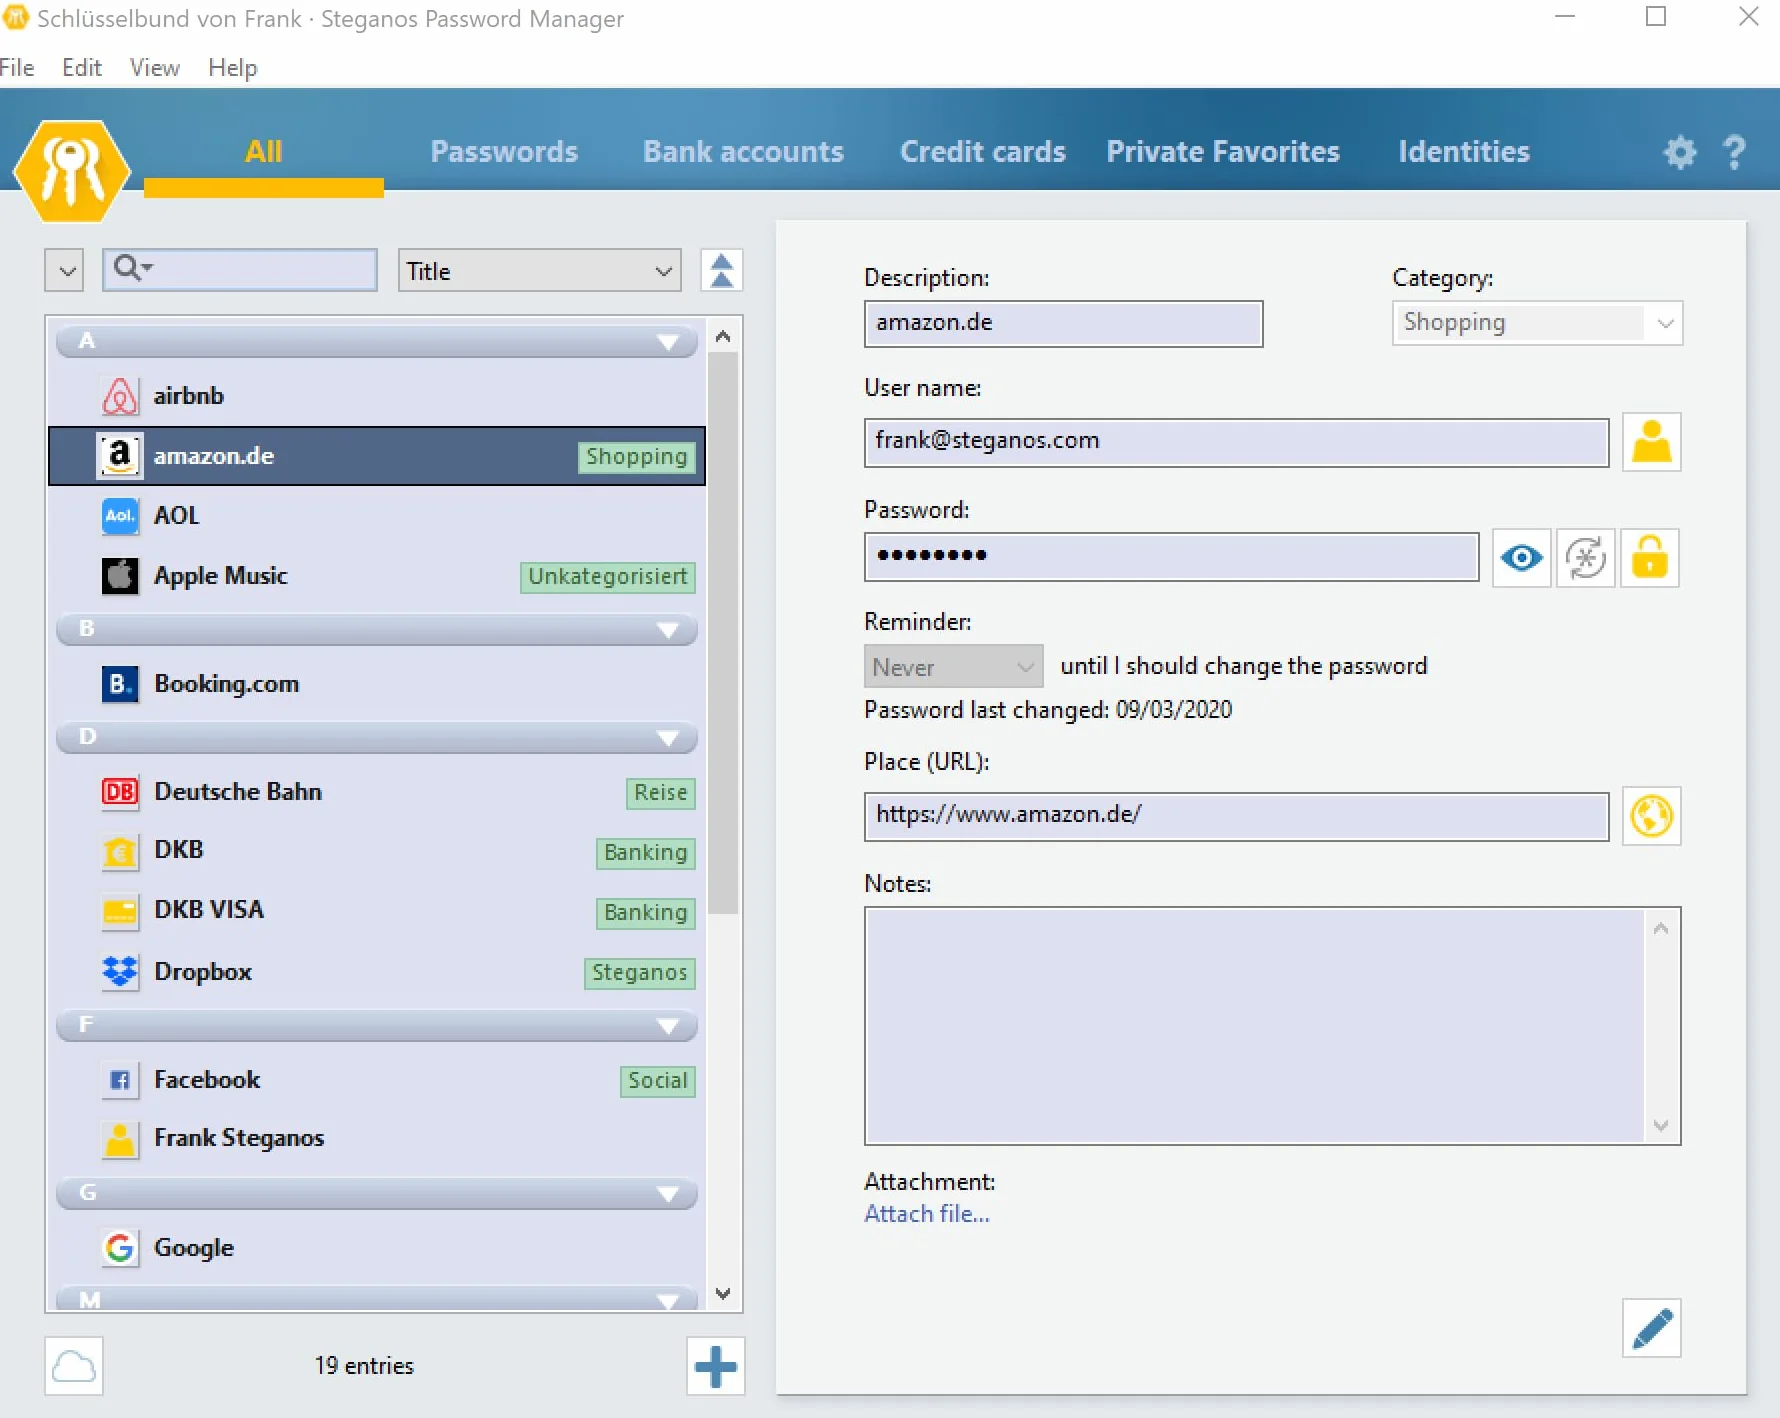Open settings via the gear icon
This screenshot has width=1780, height=1418.
(x=1680, y=152)
